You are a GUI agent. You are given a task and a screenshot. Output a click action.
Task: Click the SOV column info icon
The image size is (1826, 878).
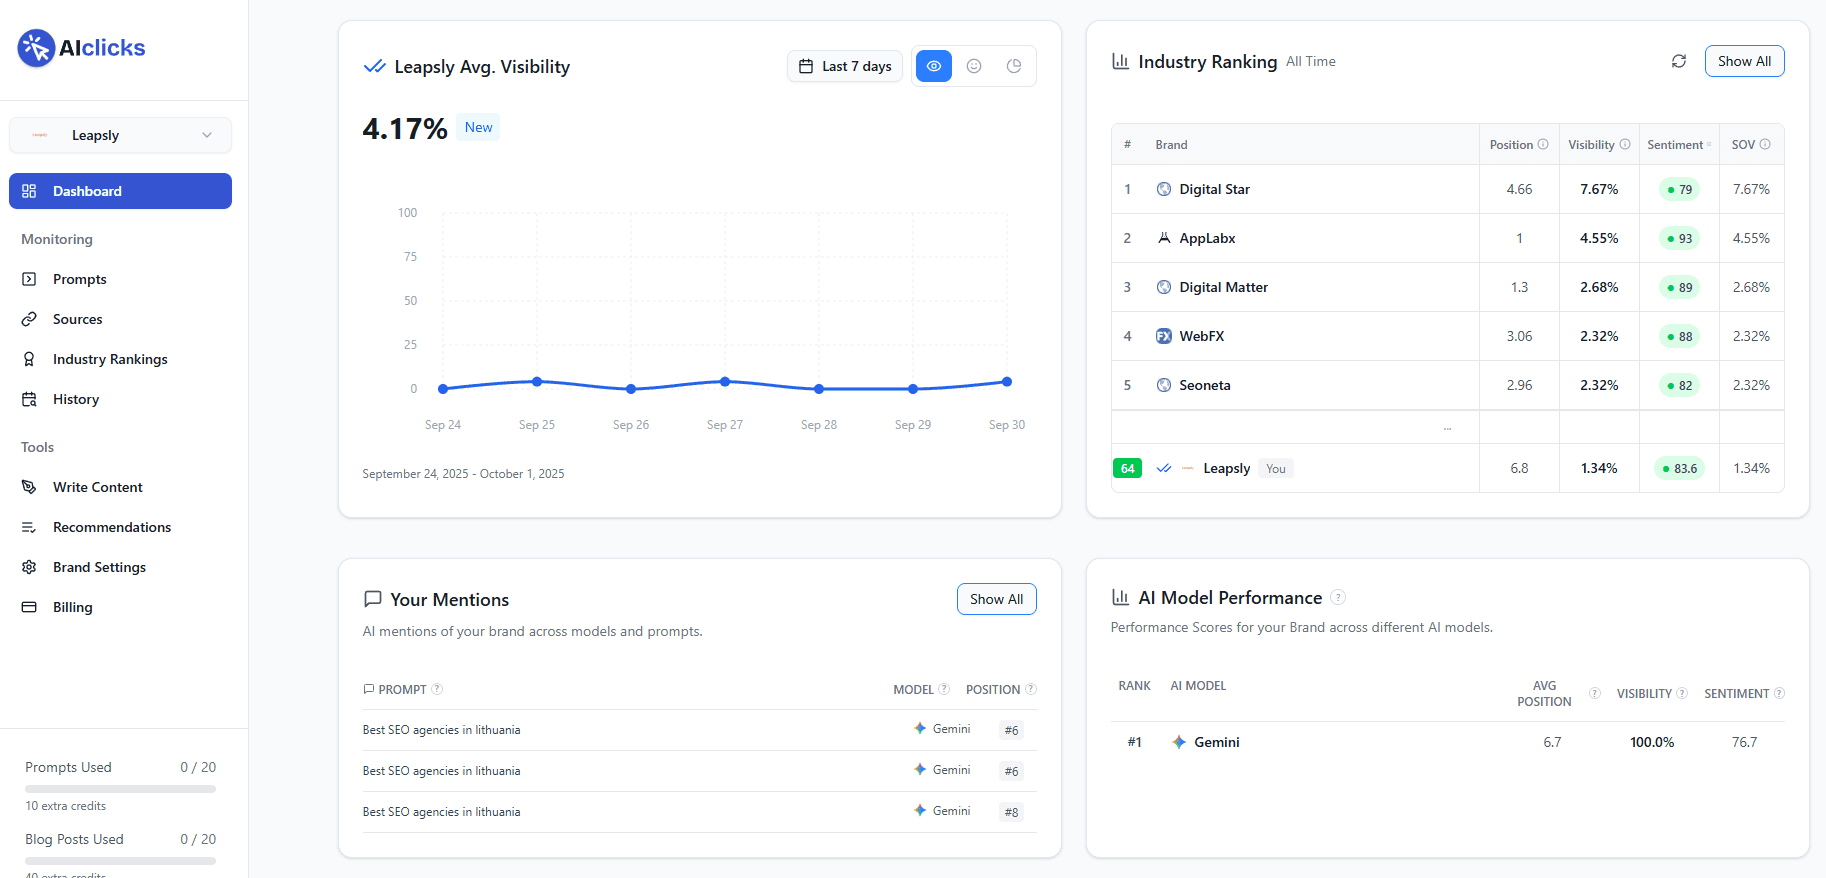click(1765, 144)
